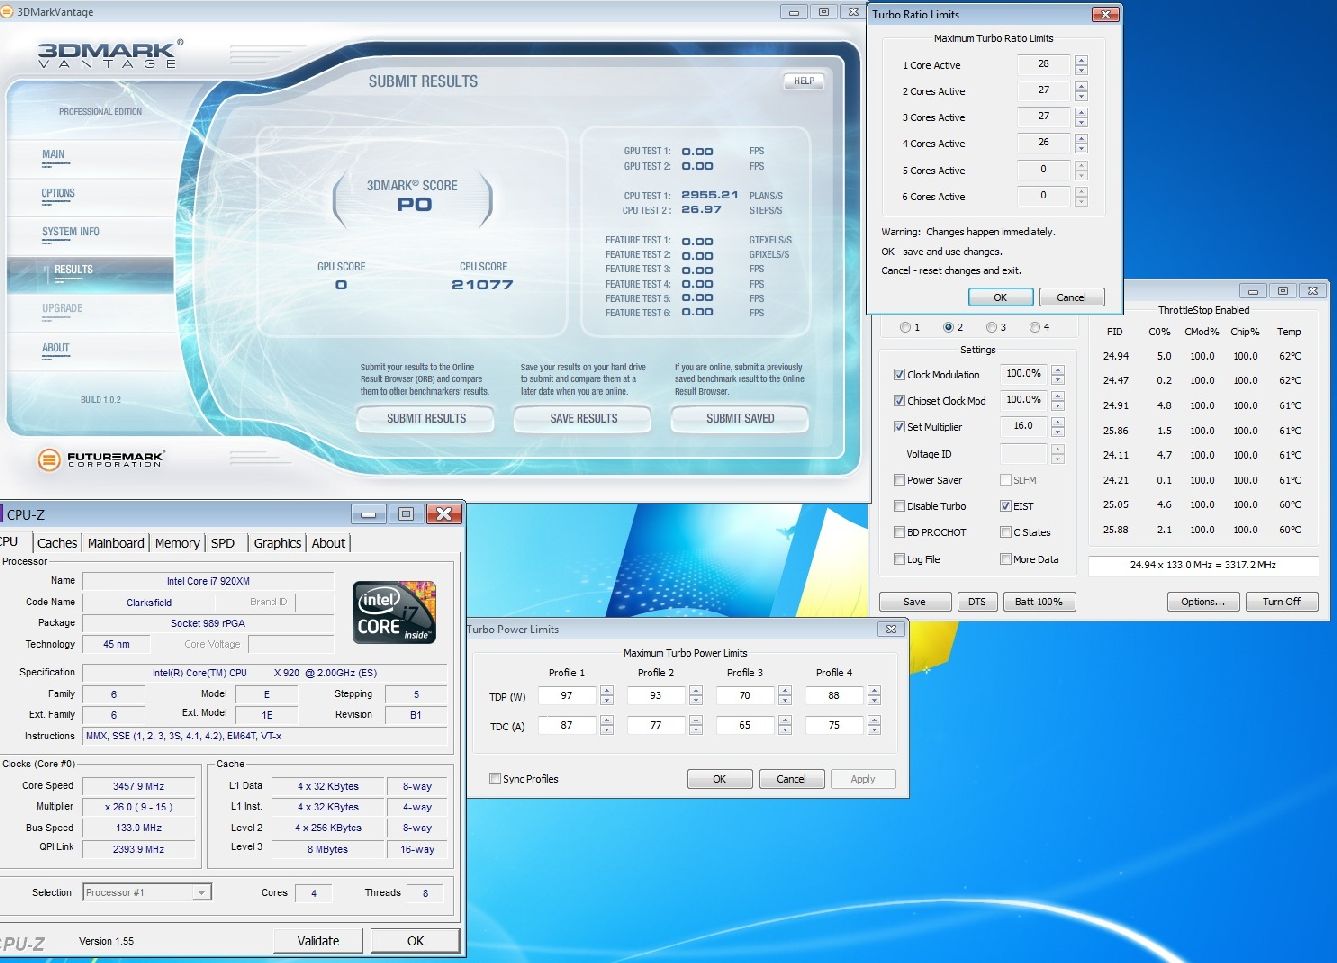Adjust 3 Cores Active ratio spinner
Image resolution: width=1337 pixels, height=963 pixels.
pyautogui.click(x=1081, y=117)
